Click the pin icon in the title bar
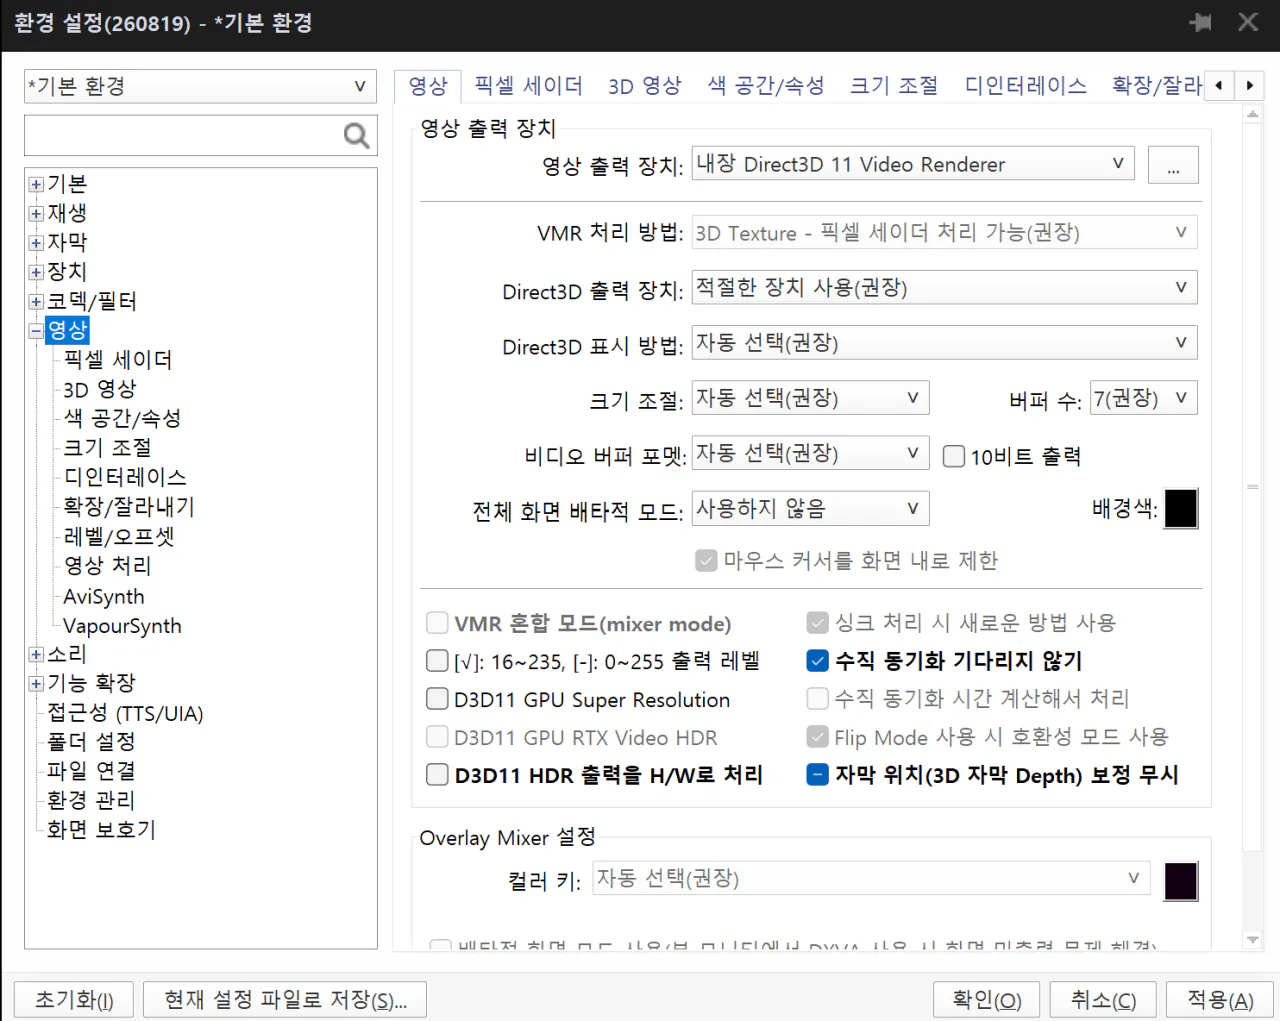 pyautogui.click(x=1200, y=22)
